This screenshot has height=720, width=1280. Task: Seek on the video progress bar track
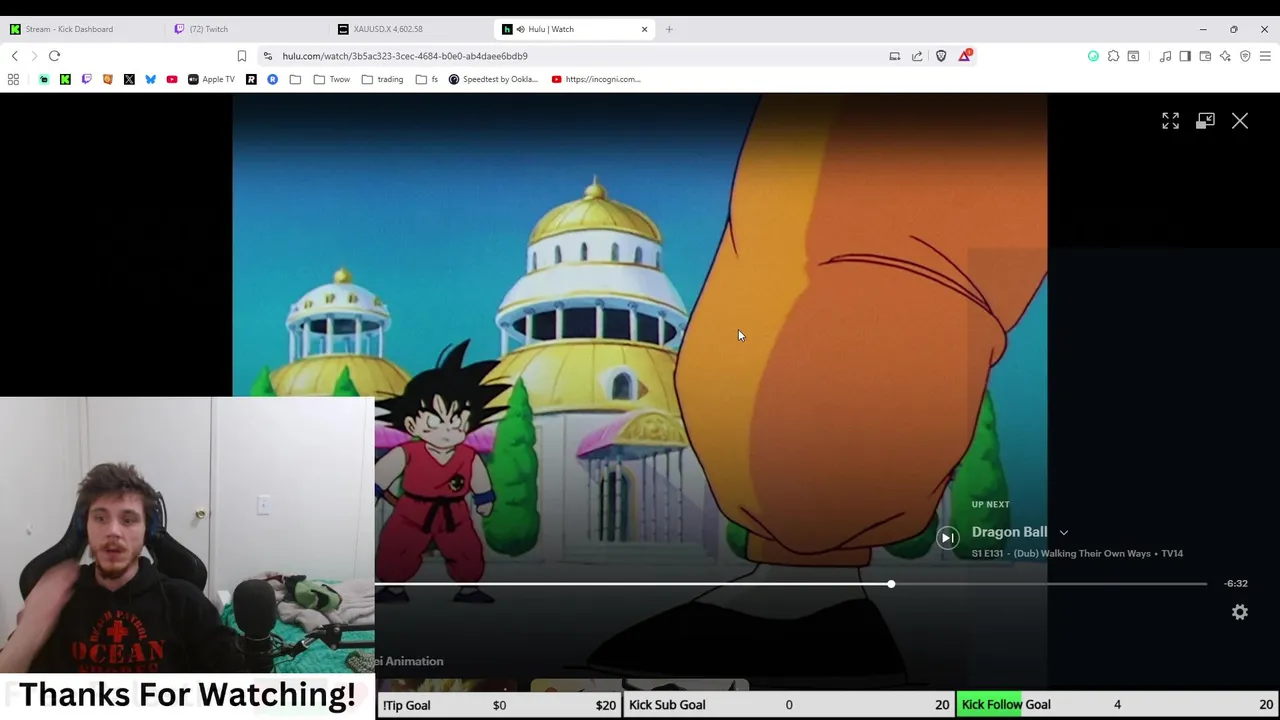click(x=791, y=584)
